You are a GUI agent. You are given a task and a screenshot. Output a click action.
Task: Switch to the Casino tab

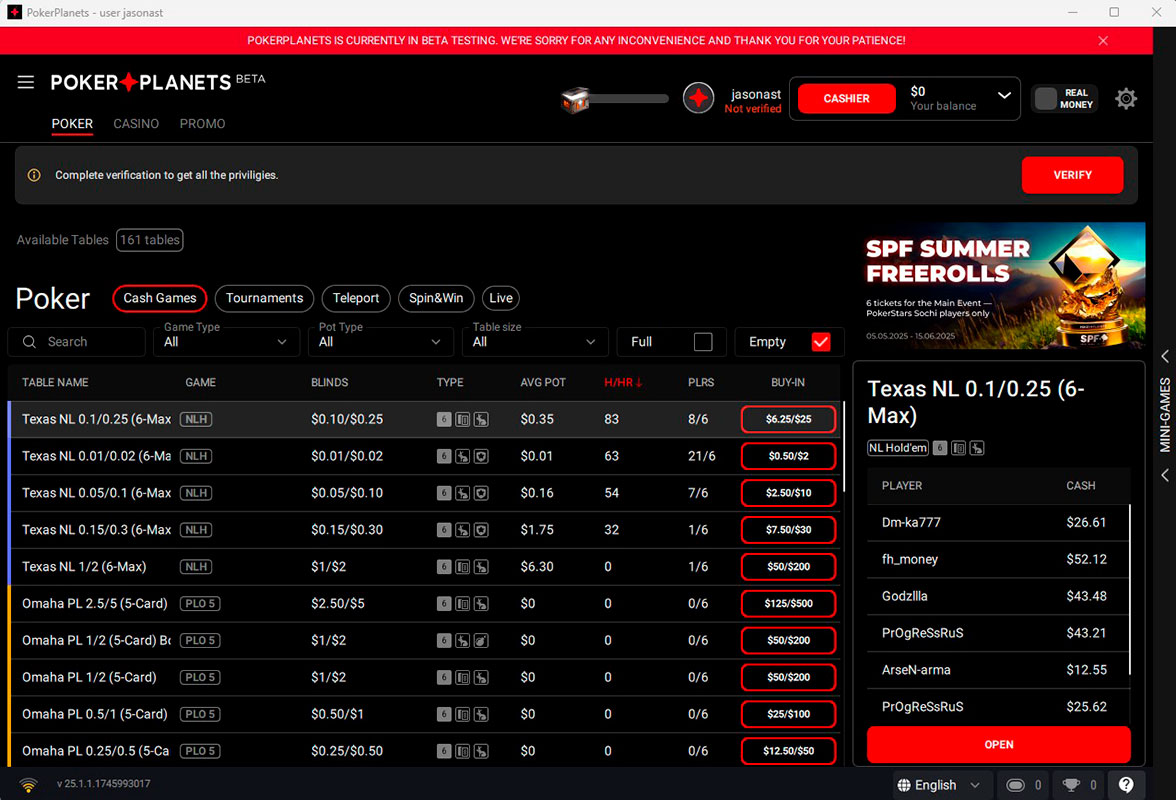tap(136, 124)
